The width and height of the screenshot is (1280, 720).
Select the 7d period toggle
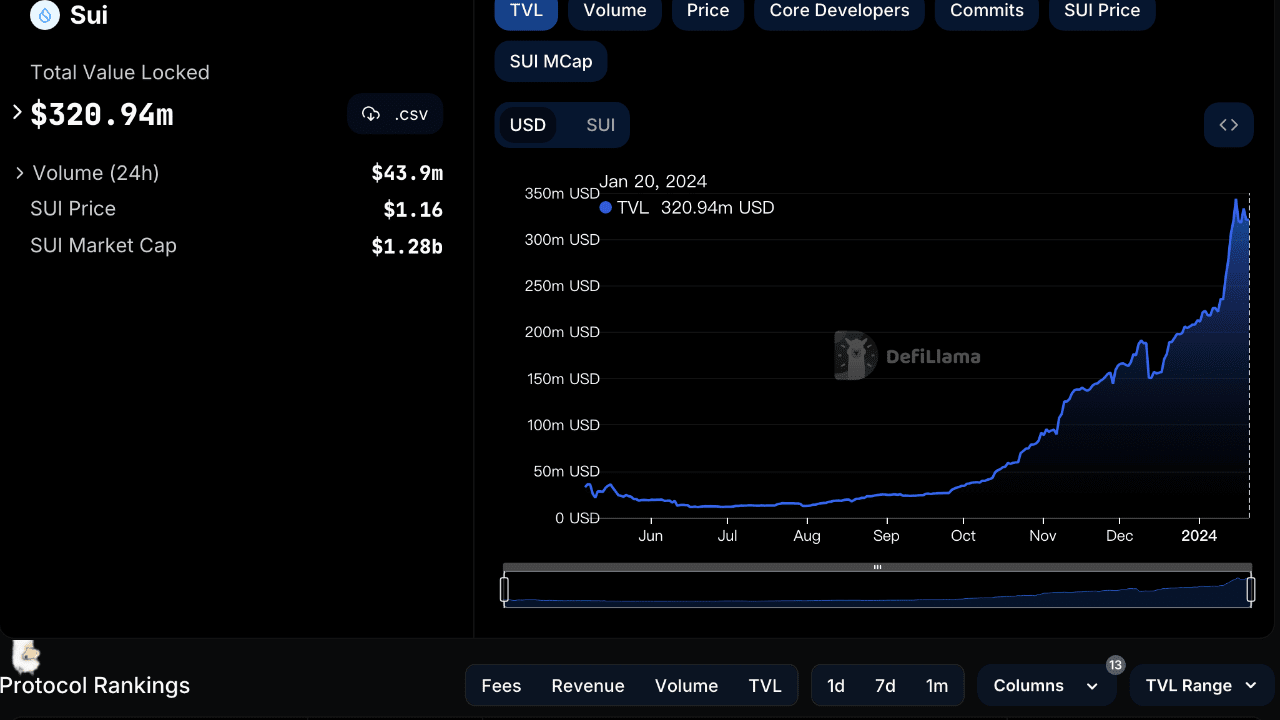tap(886, 685)
